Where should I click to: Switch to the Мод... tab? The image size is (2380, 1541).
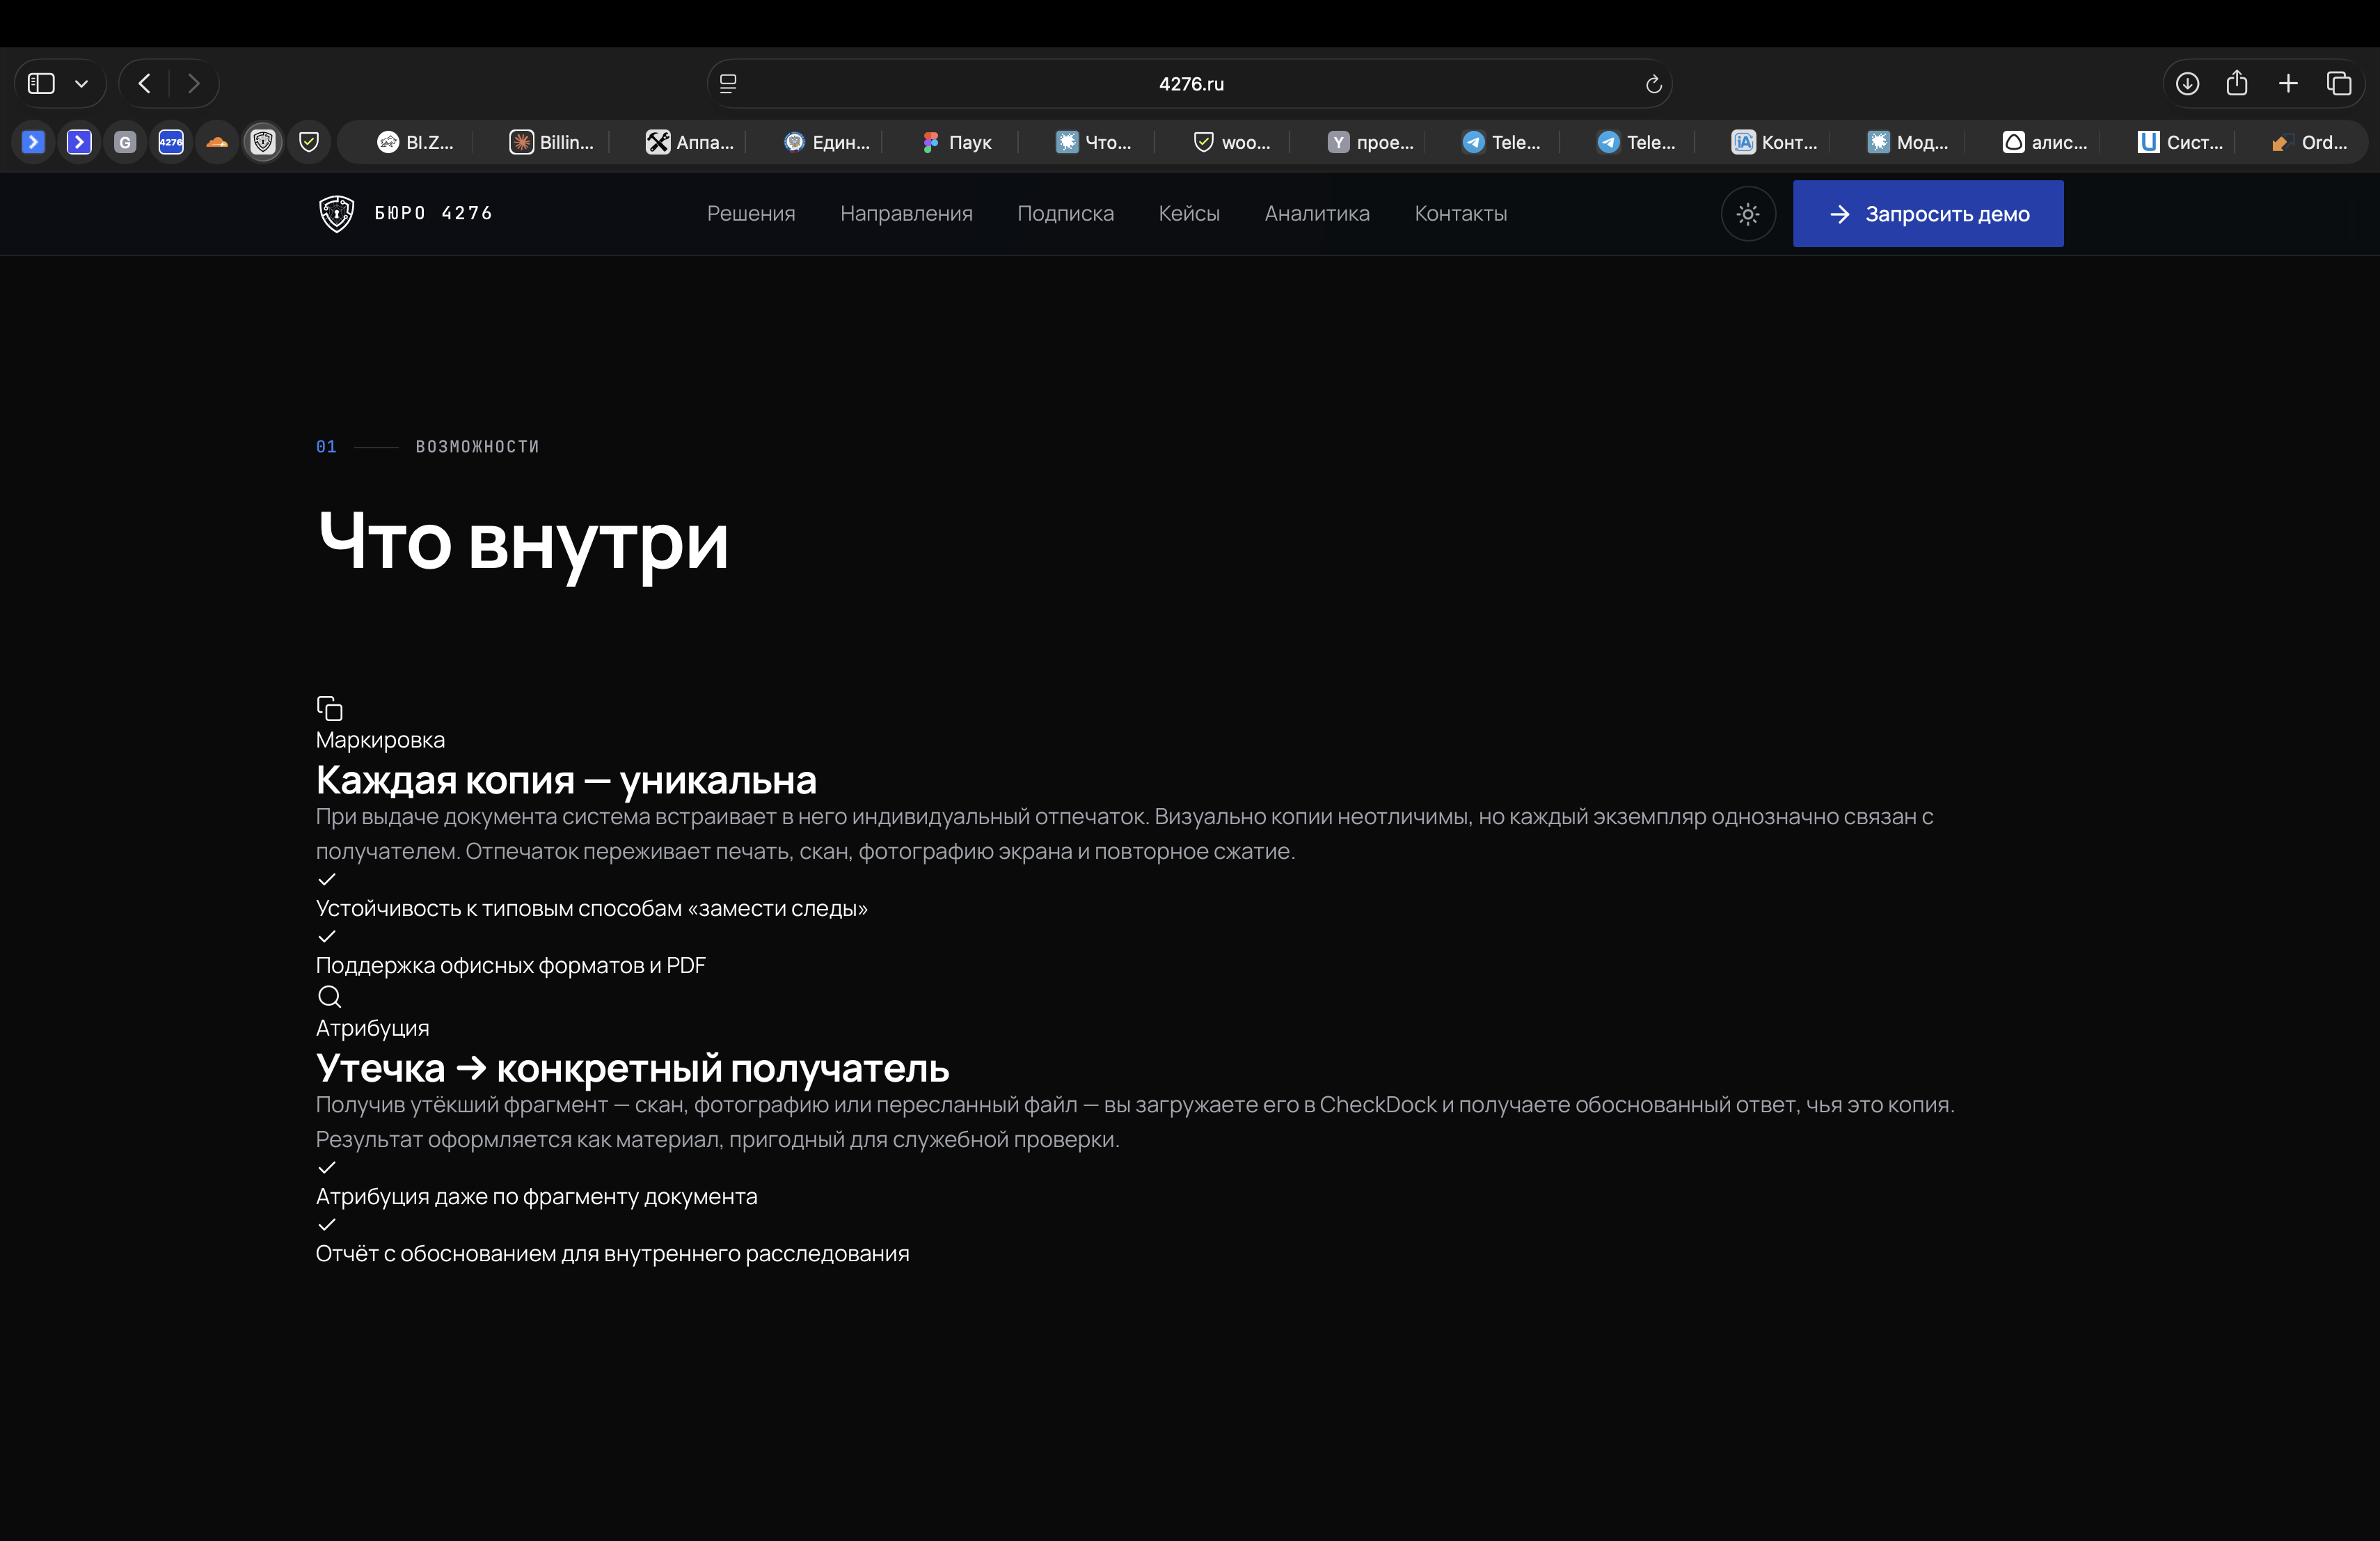pyautogui.click(x=1908, y=142)
